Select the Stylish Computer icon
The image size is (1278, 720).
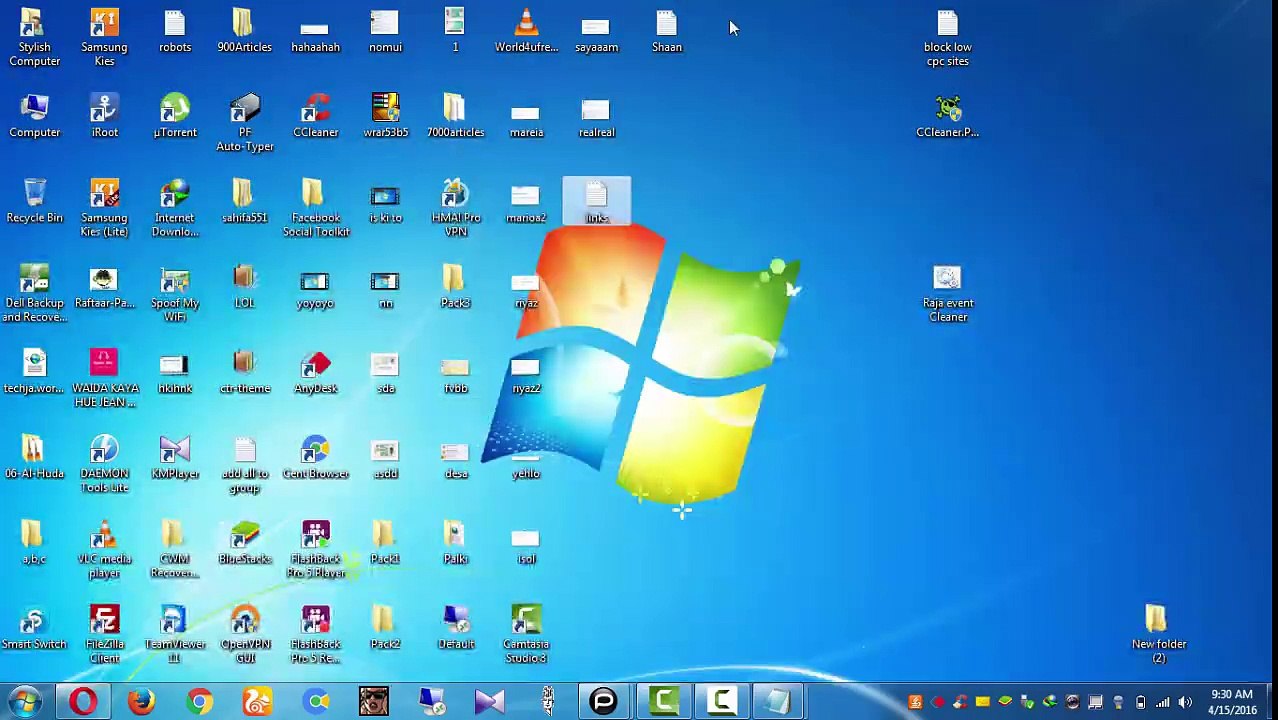(x=34, y=37)
